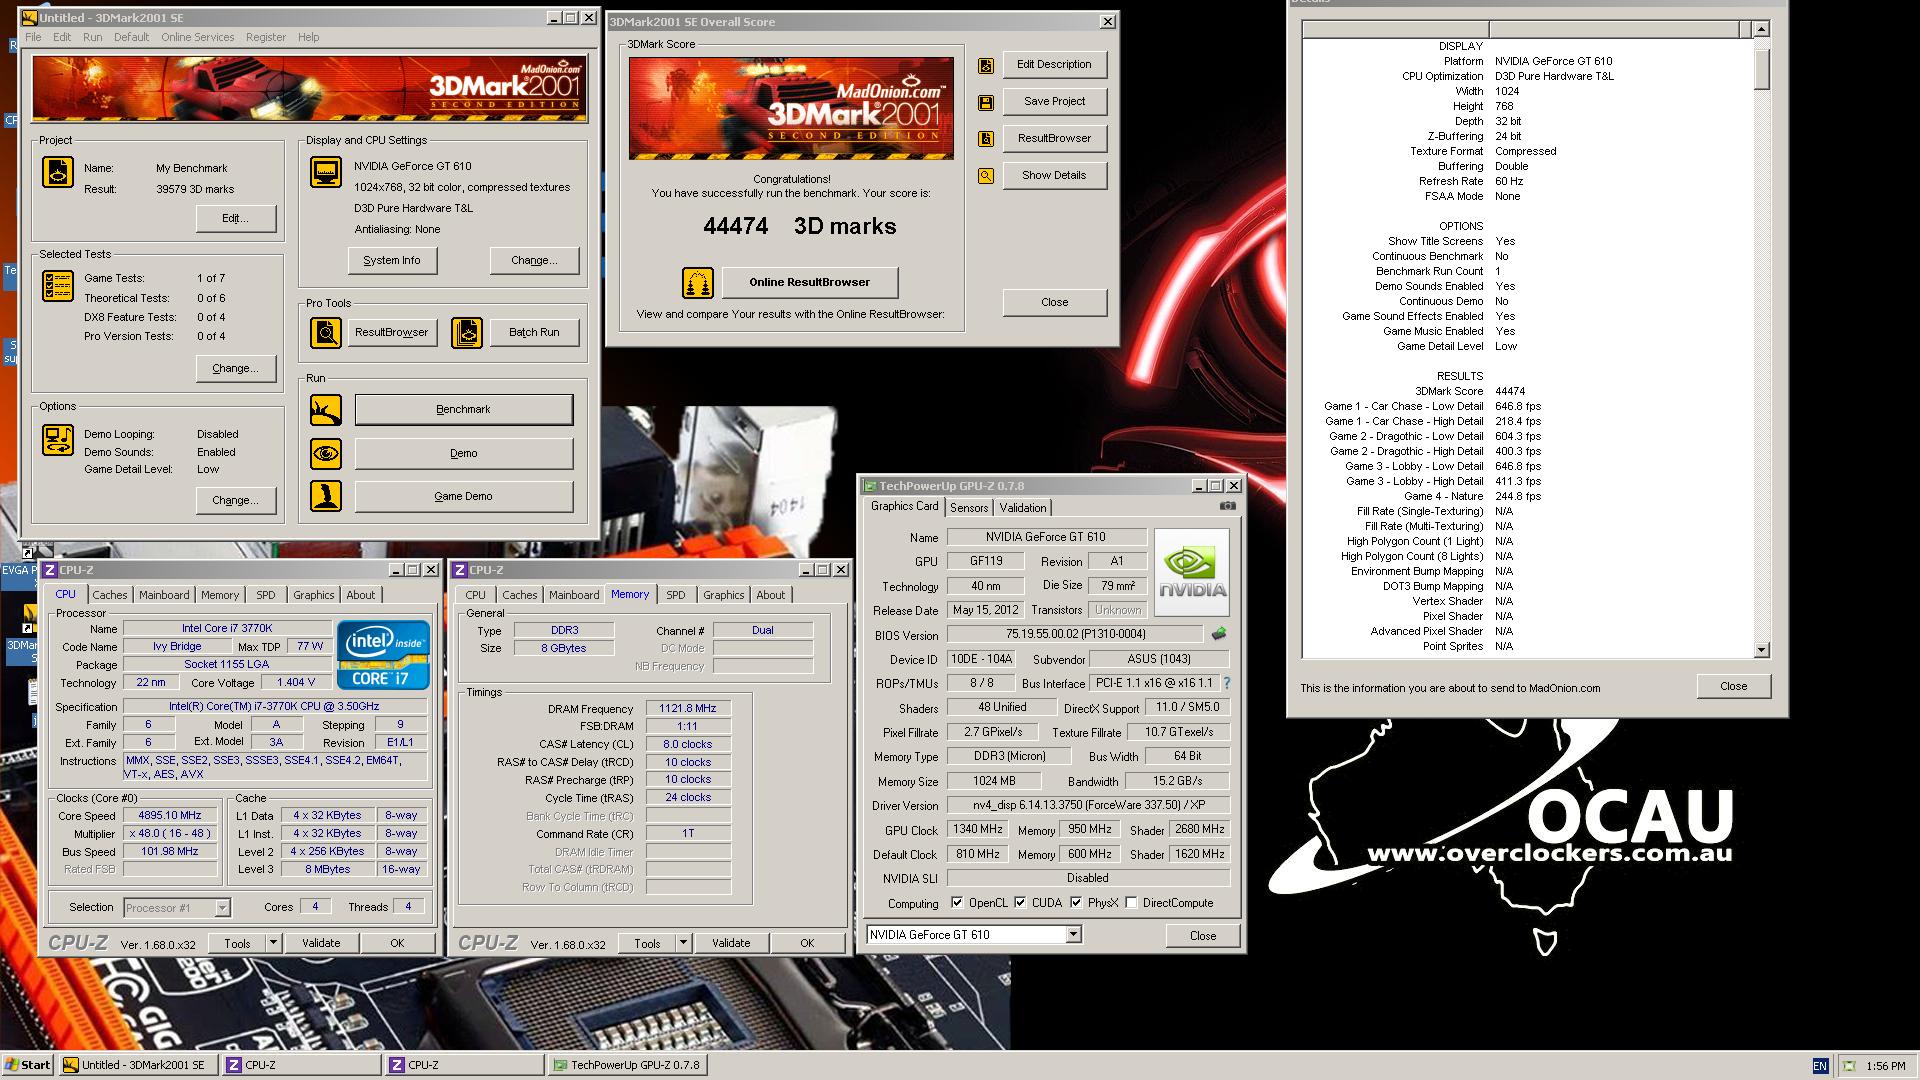The height and width of the screenshot is (1080, 1920).
Task: Click the Project icon beside My Benchmark
Action: [57, 172]
